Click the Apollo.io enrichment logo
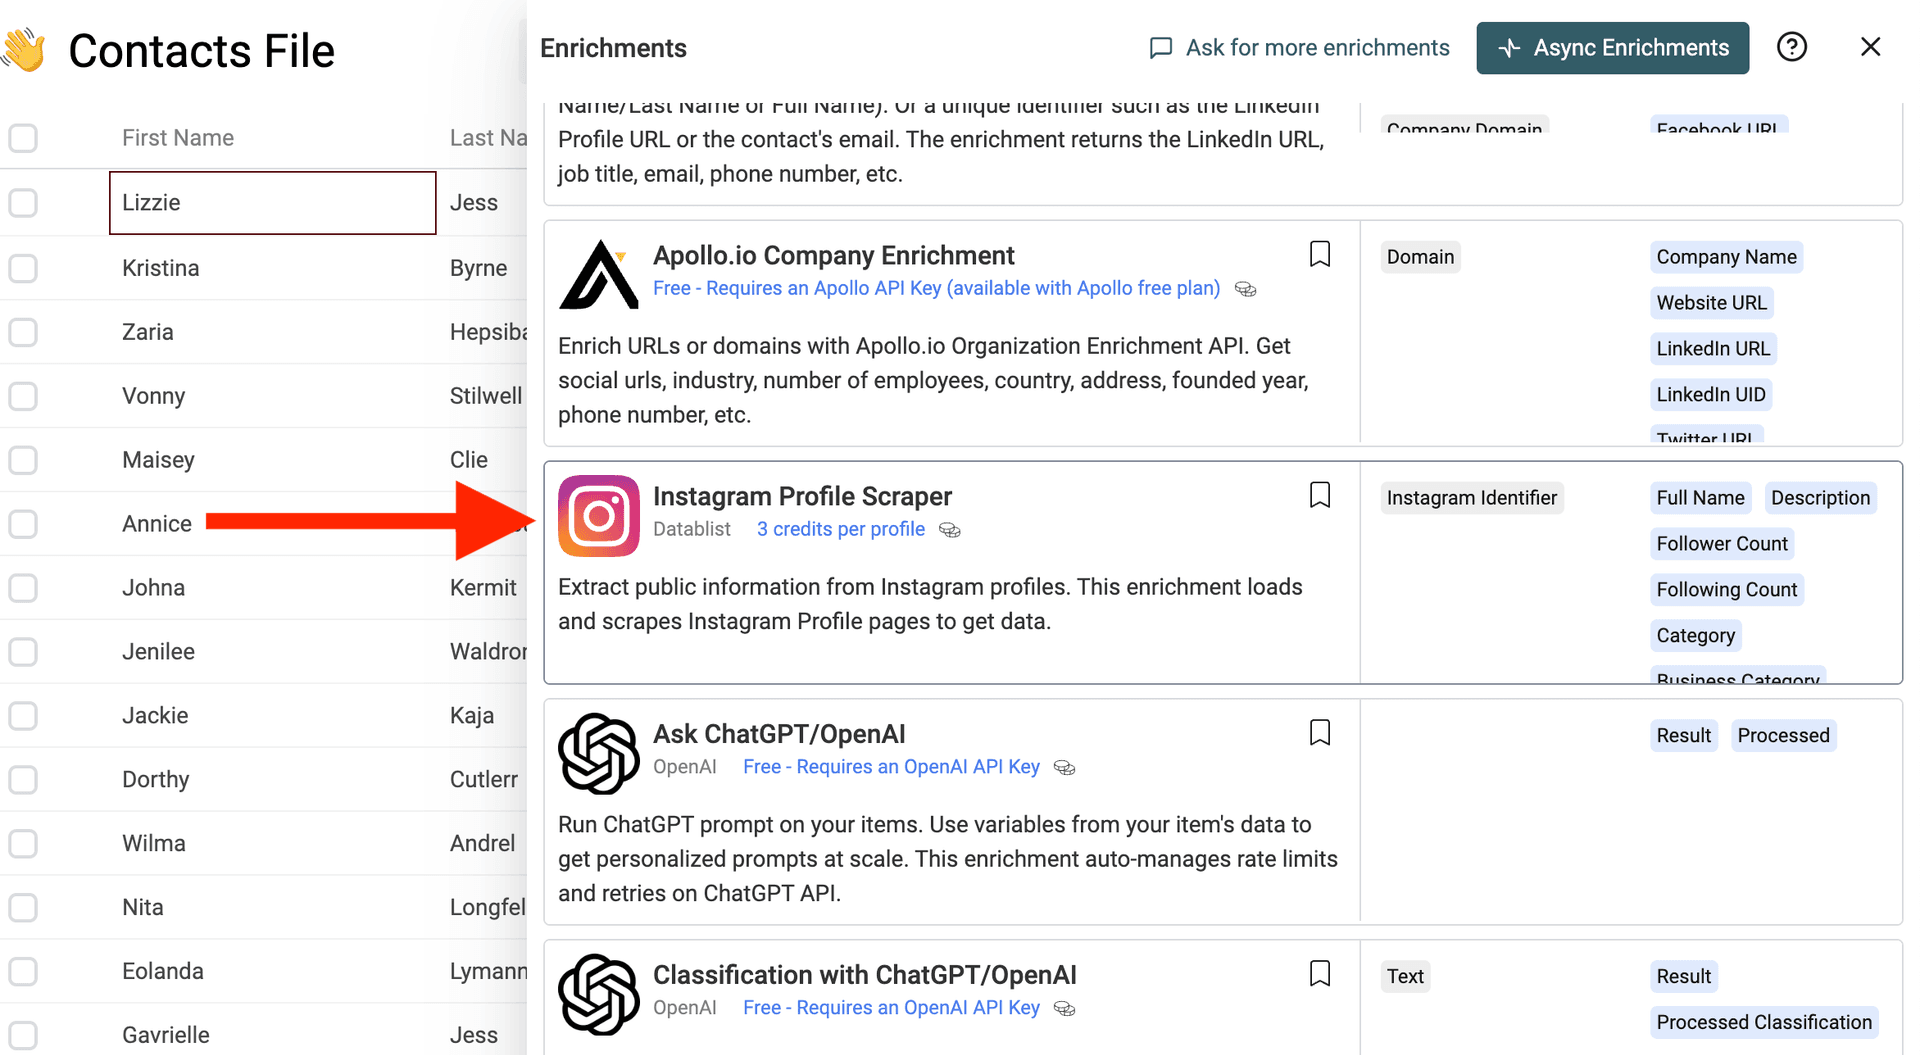 tap(598, 275)
